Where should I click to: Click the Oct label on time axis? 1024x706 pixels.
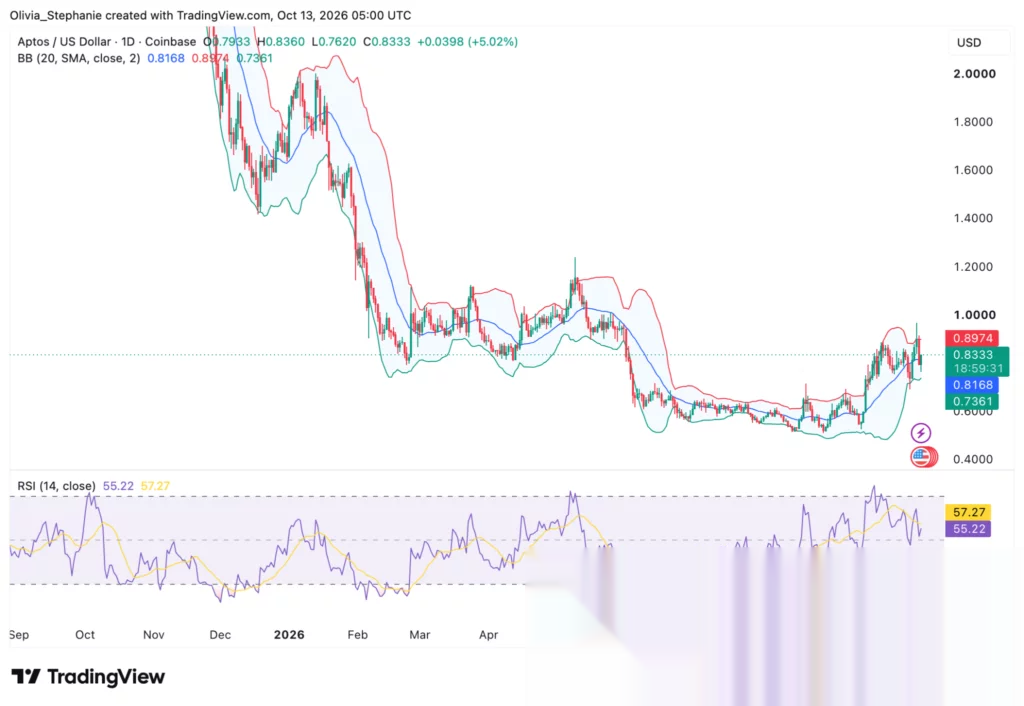(85, 635)
